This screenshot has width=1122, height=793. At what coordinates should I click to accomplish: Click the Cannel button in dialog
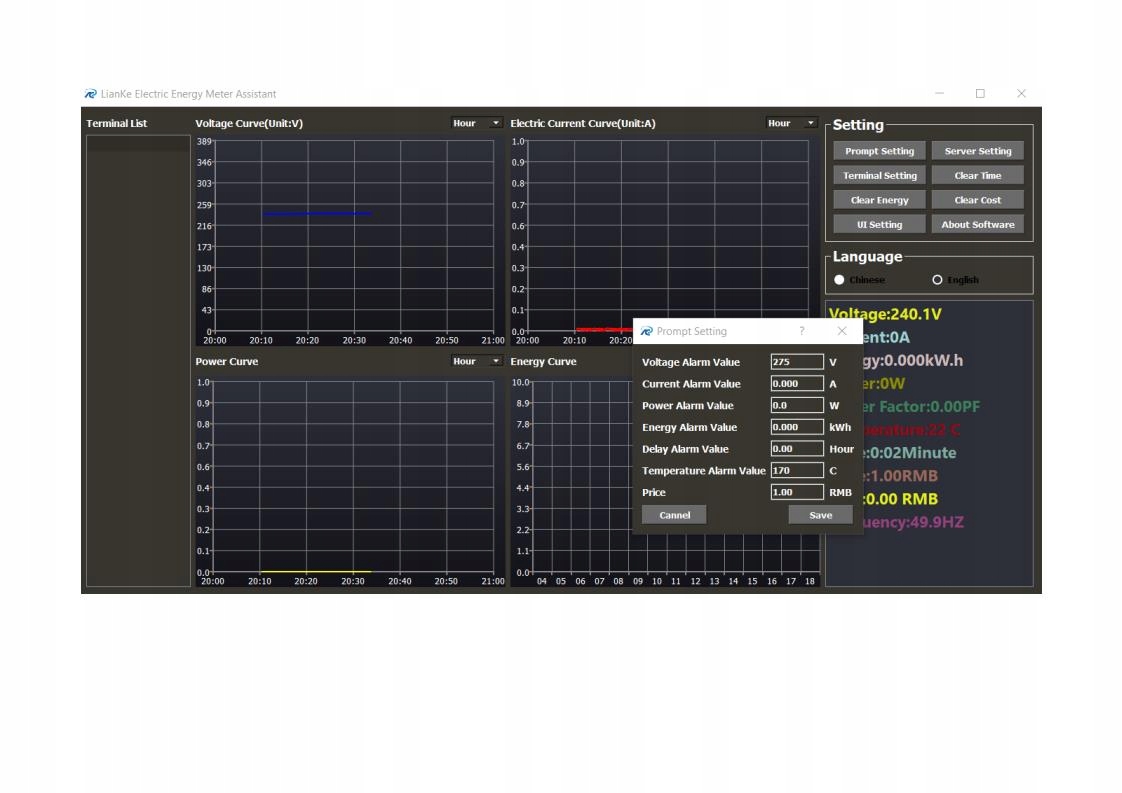point(674,515)
